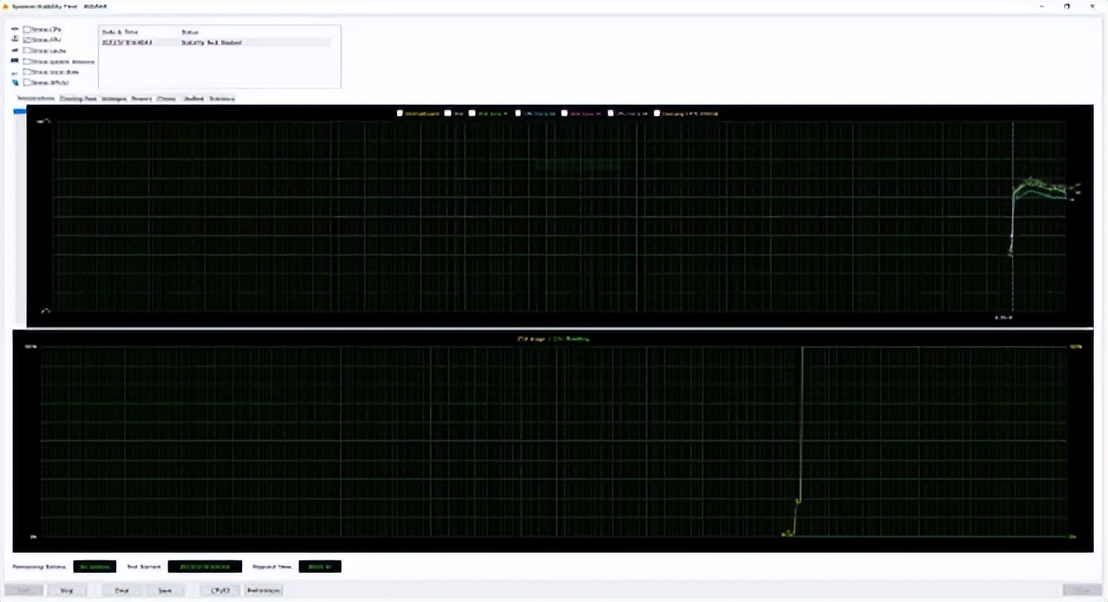The width and height of the screenshot is (1108, 602).
Task: Open the Cooling Fans tab
Action: 78,99
